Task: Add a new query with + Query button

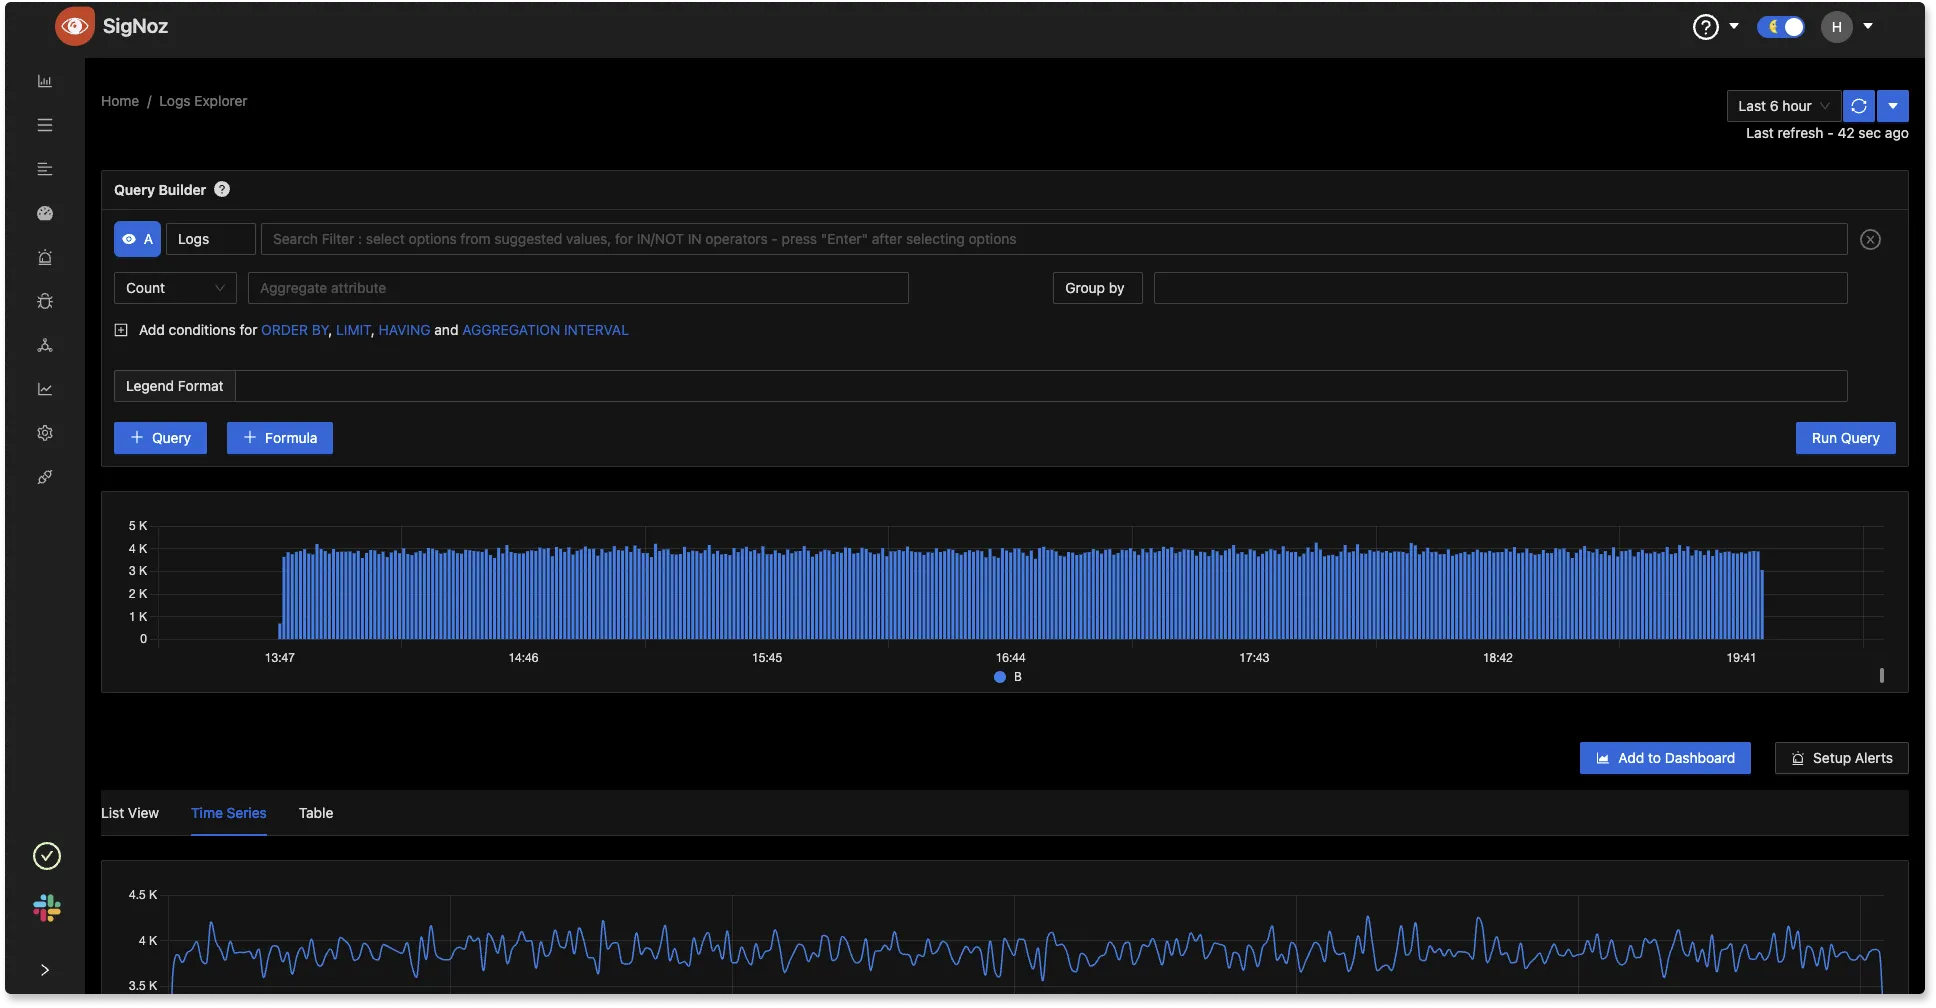Action: point(160,438)
